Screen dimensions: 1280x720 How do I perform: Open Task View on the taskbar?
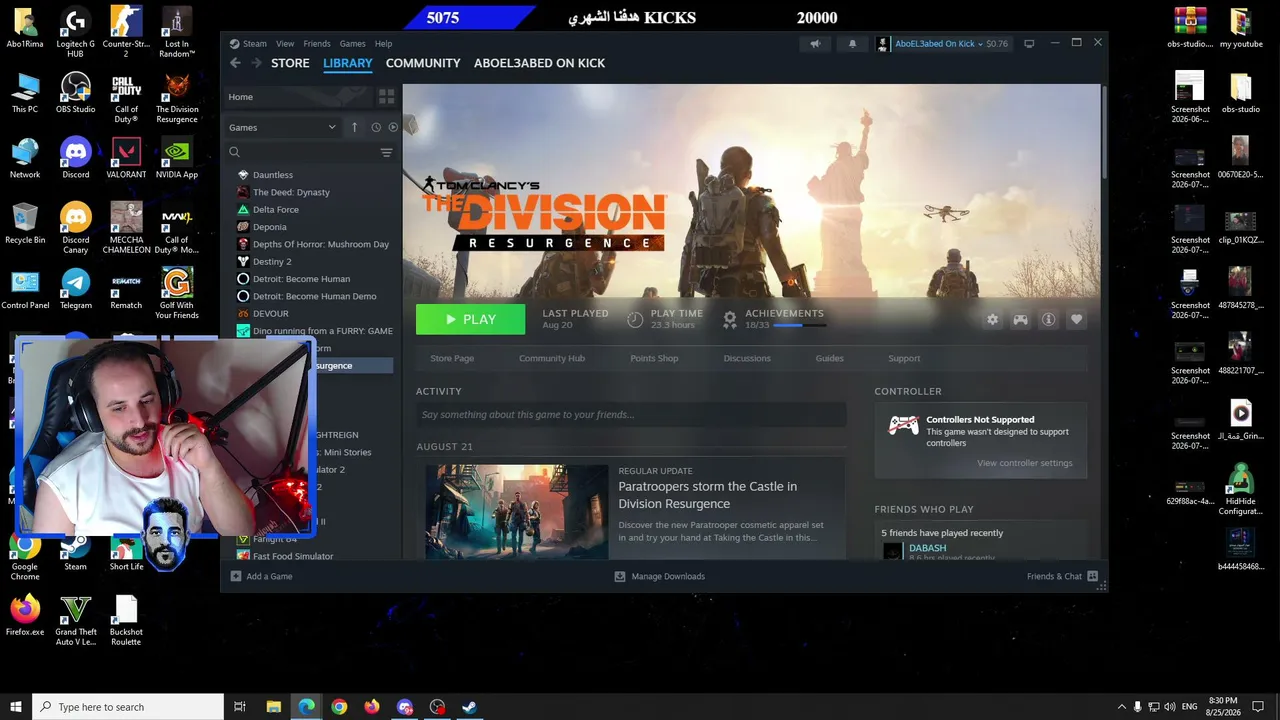[240, 707]
